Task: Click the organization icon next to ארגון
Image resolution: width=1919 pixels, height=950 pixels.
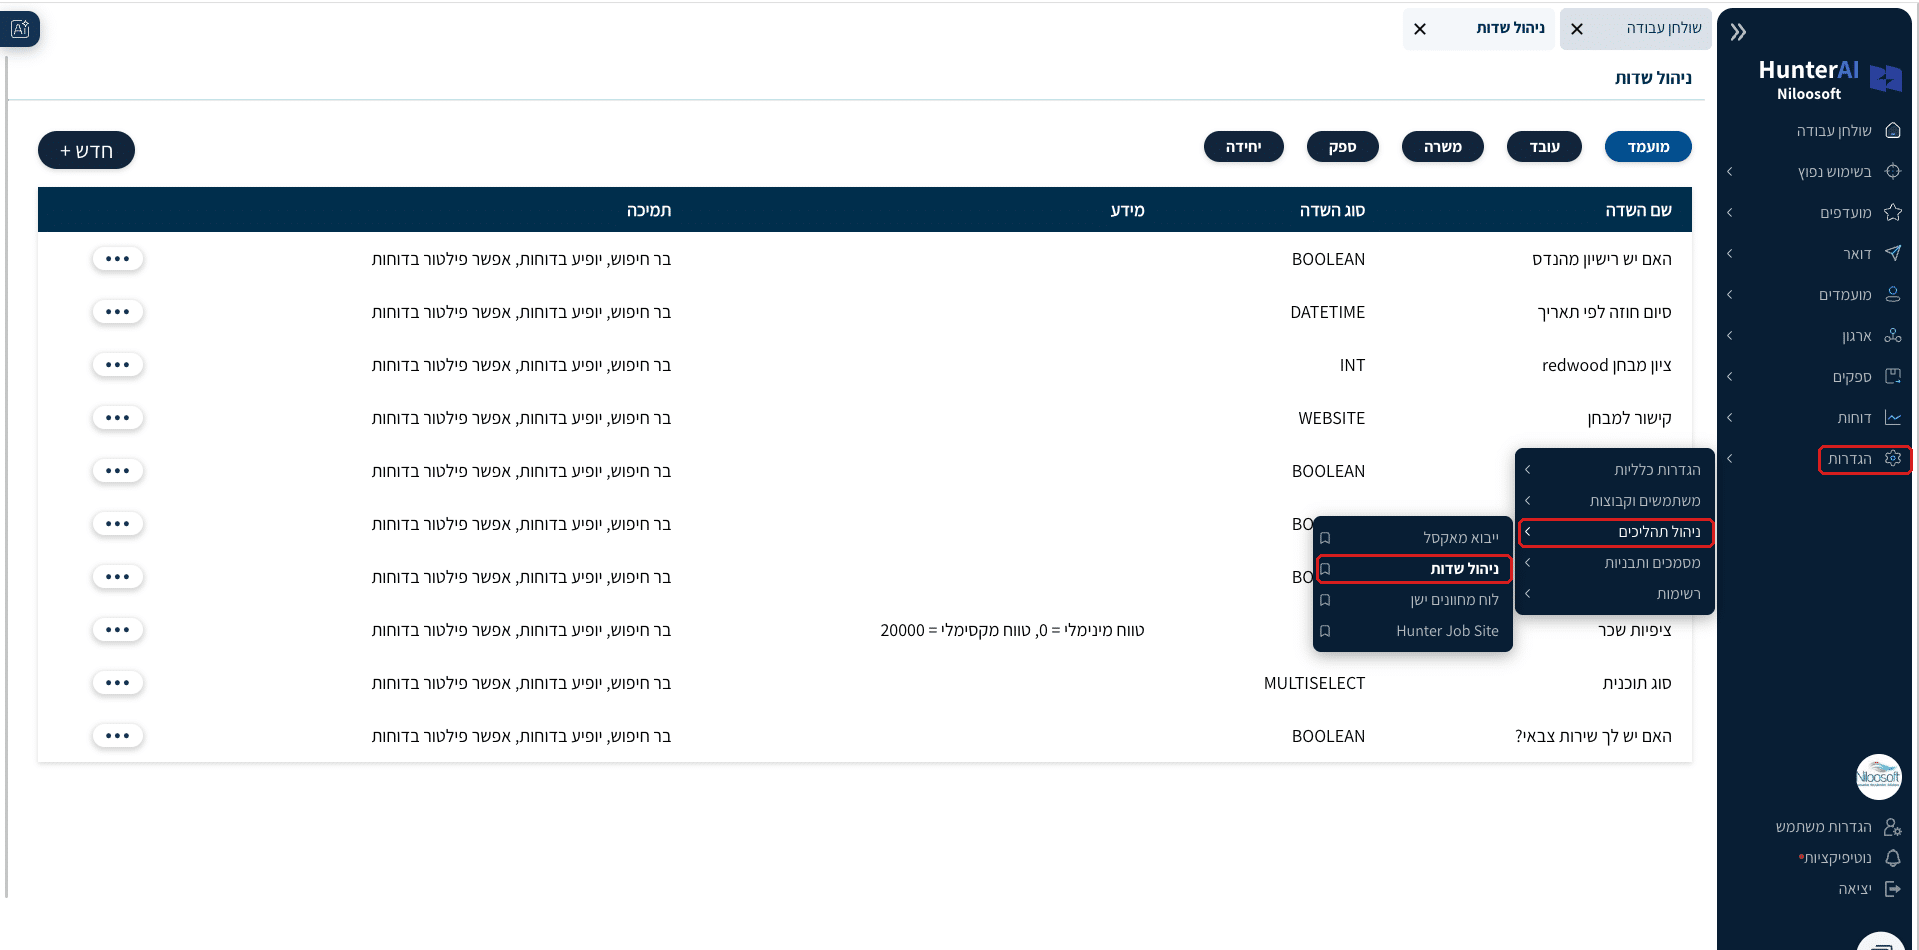Action: (1892, 335)
